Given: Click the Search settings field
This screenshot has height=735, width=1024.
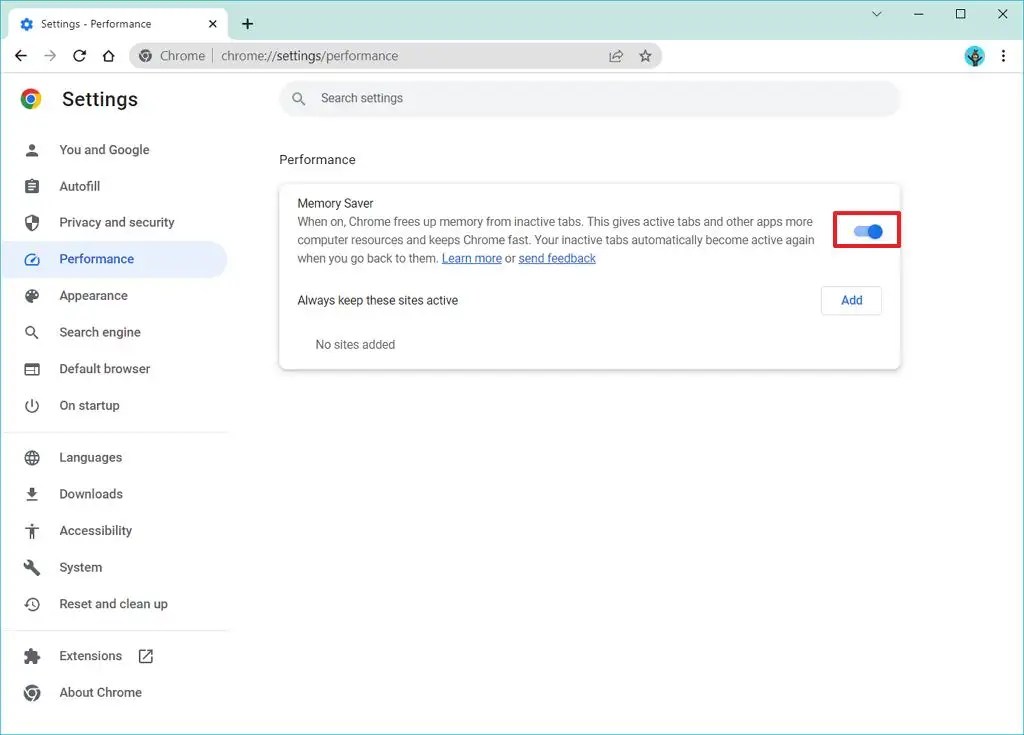Looking at the screenshot, I should [x=589, y=97].
